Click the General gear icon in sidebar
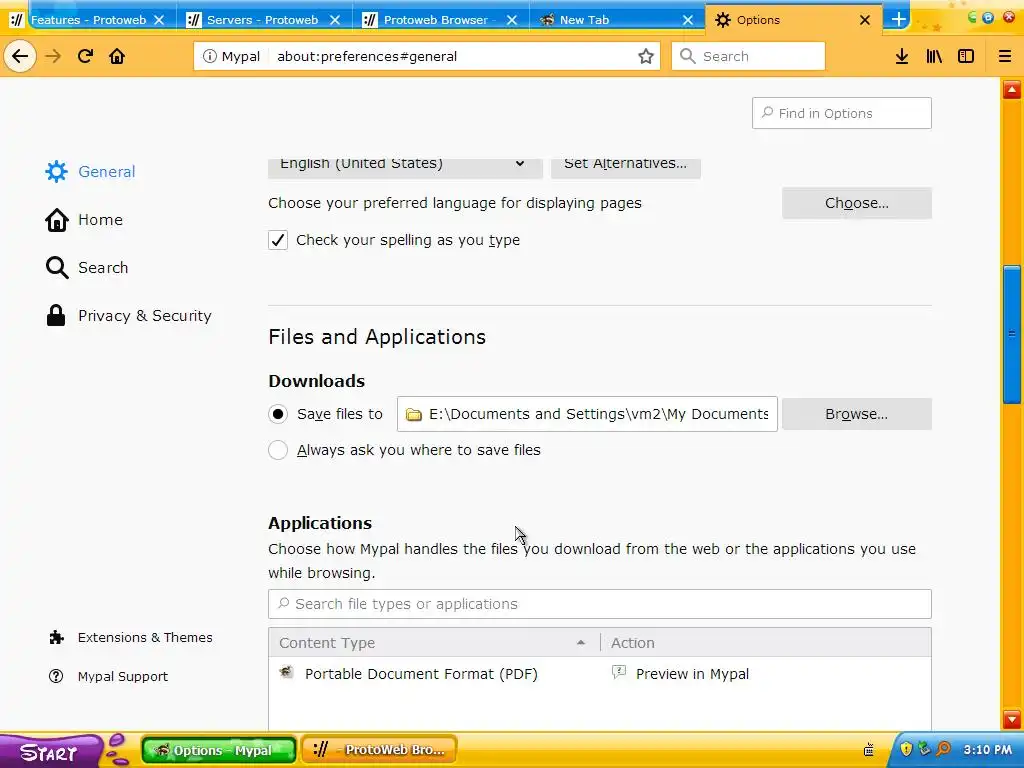 point(56,172)
